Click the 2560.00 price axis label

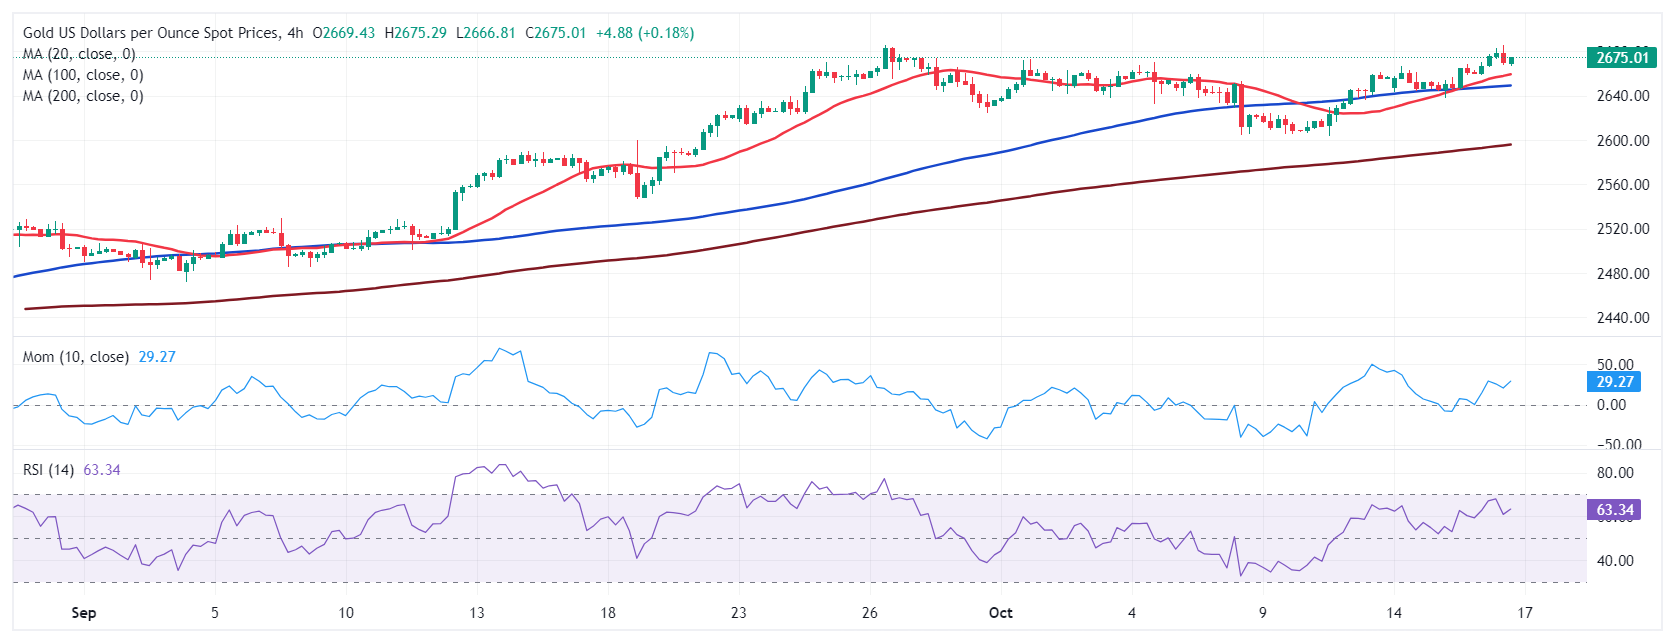tap(1623, 185)
